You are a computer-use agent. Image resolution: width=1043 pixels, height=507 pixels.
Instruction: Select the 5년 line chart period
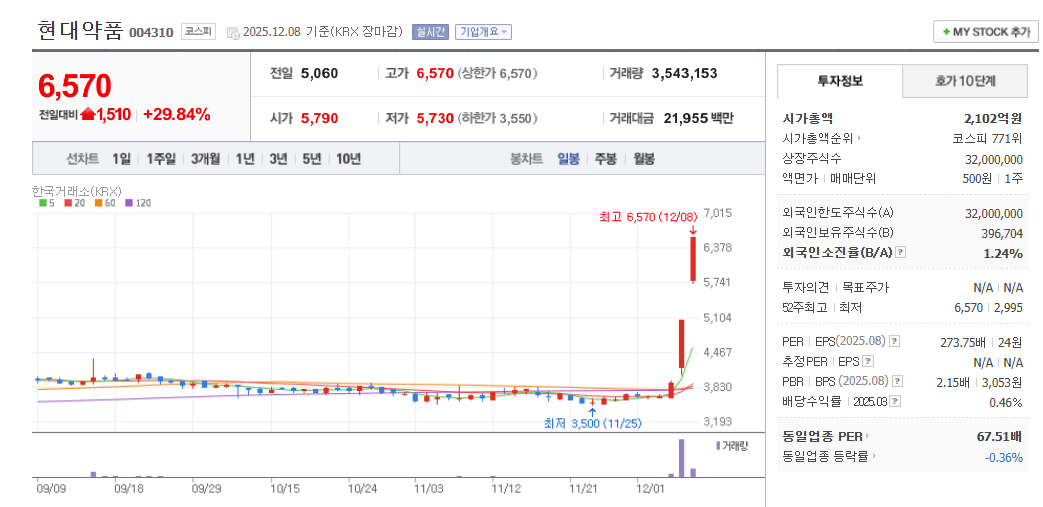(311, 159)
